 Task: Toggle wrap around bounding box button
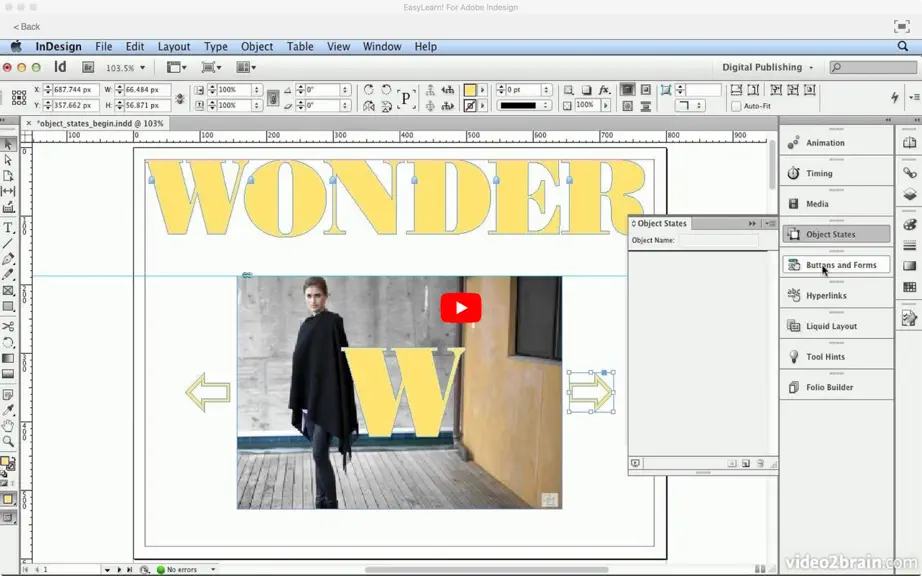click(646, 90)
